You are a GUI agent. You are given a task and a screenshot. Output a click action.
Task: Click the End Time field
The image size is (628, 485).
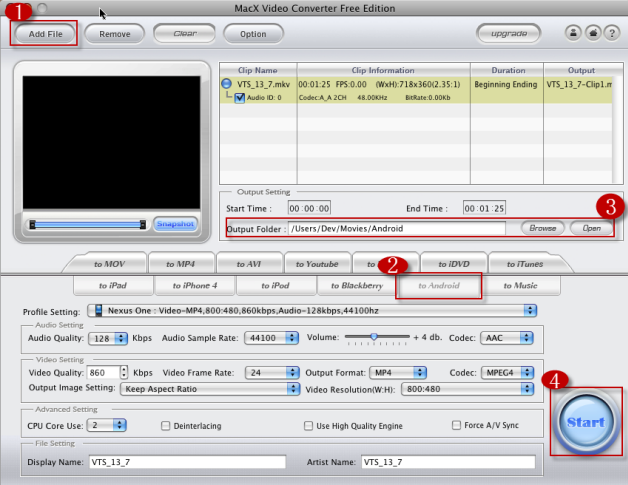tap(484, 208)
